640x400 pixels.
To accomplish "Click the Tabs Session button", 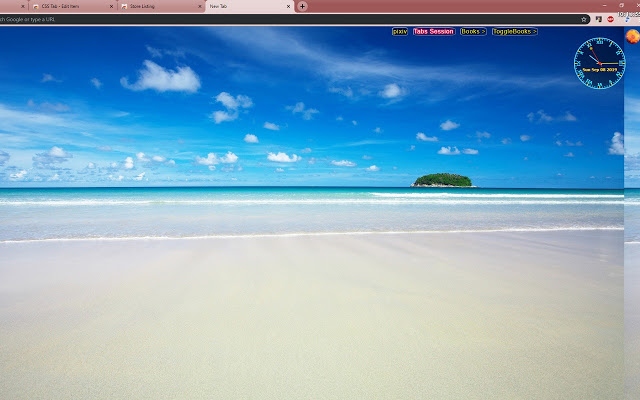I will [x=433, y=32].
